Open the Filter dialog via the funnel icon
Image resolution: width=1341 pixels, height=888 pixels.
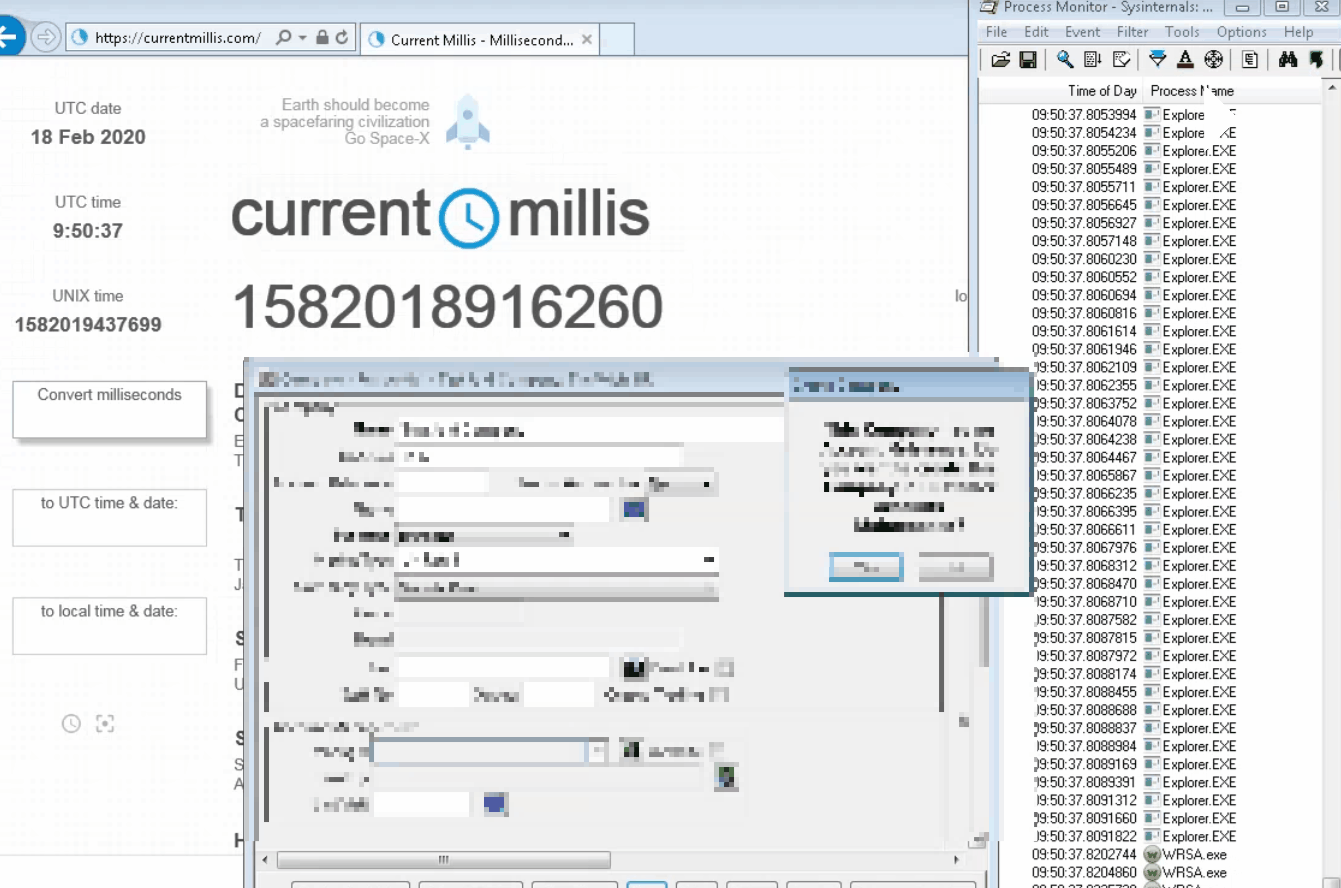(1155, 60)
